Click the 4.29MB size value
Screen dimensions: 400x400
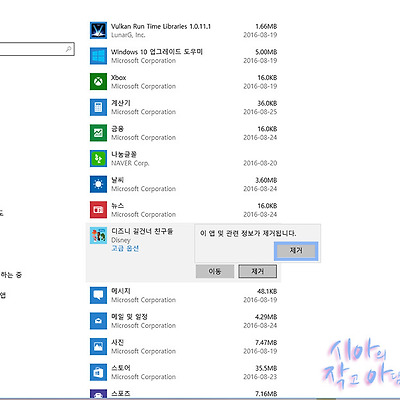266,317
